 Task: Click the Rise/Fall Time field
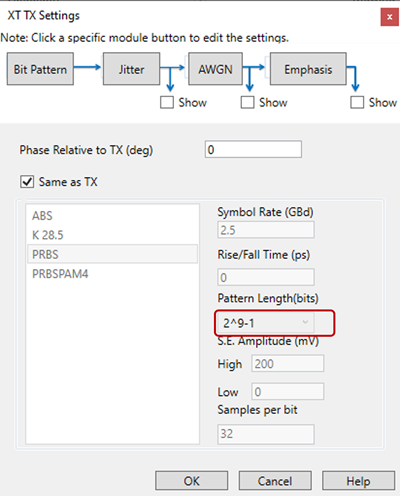click(x=266, y=277)
